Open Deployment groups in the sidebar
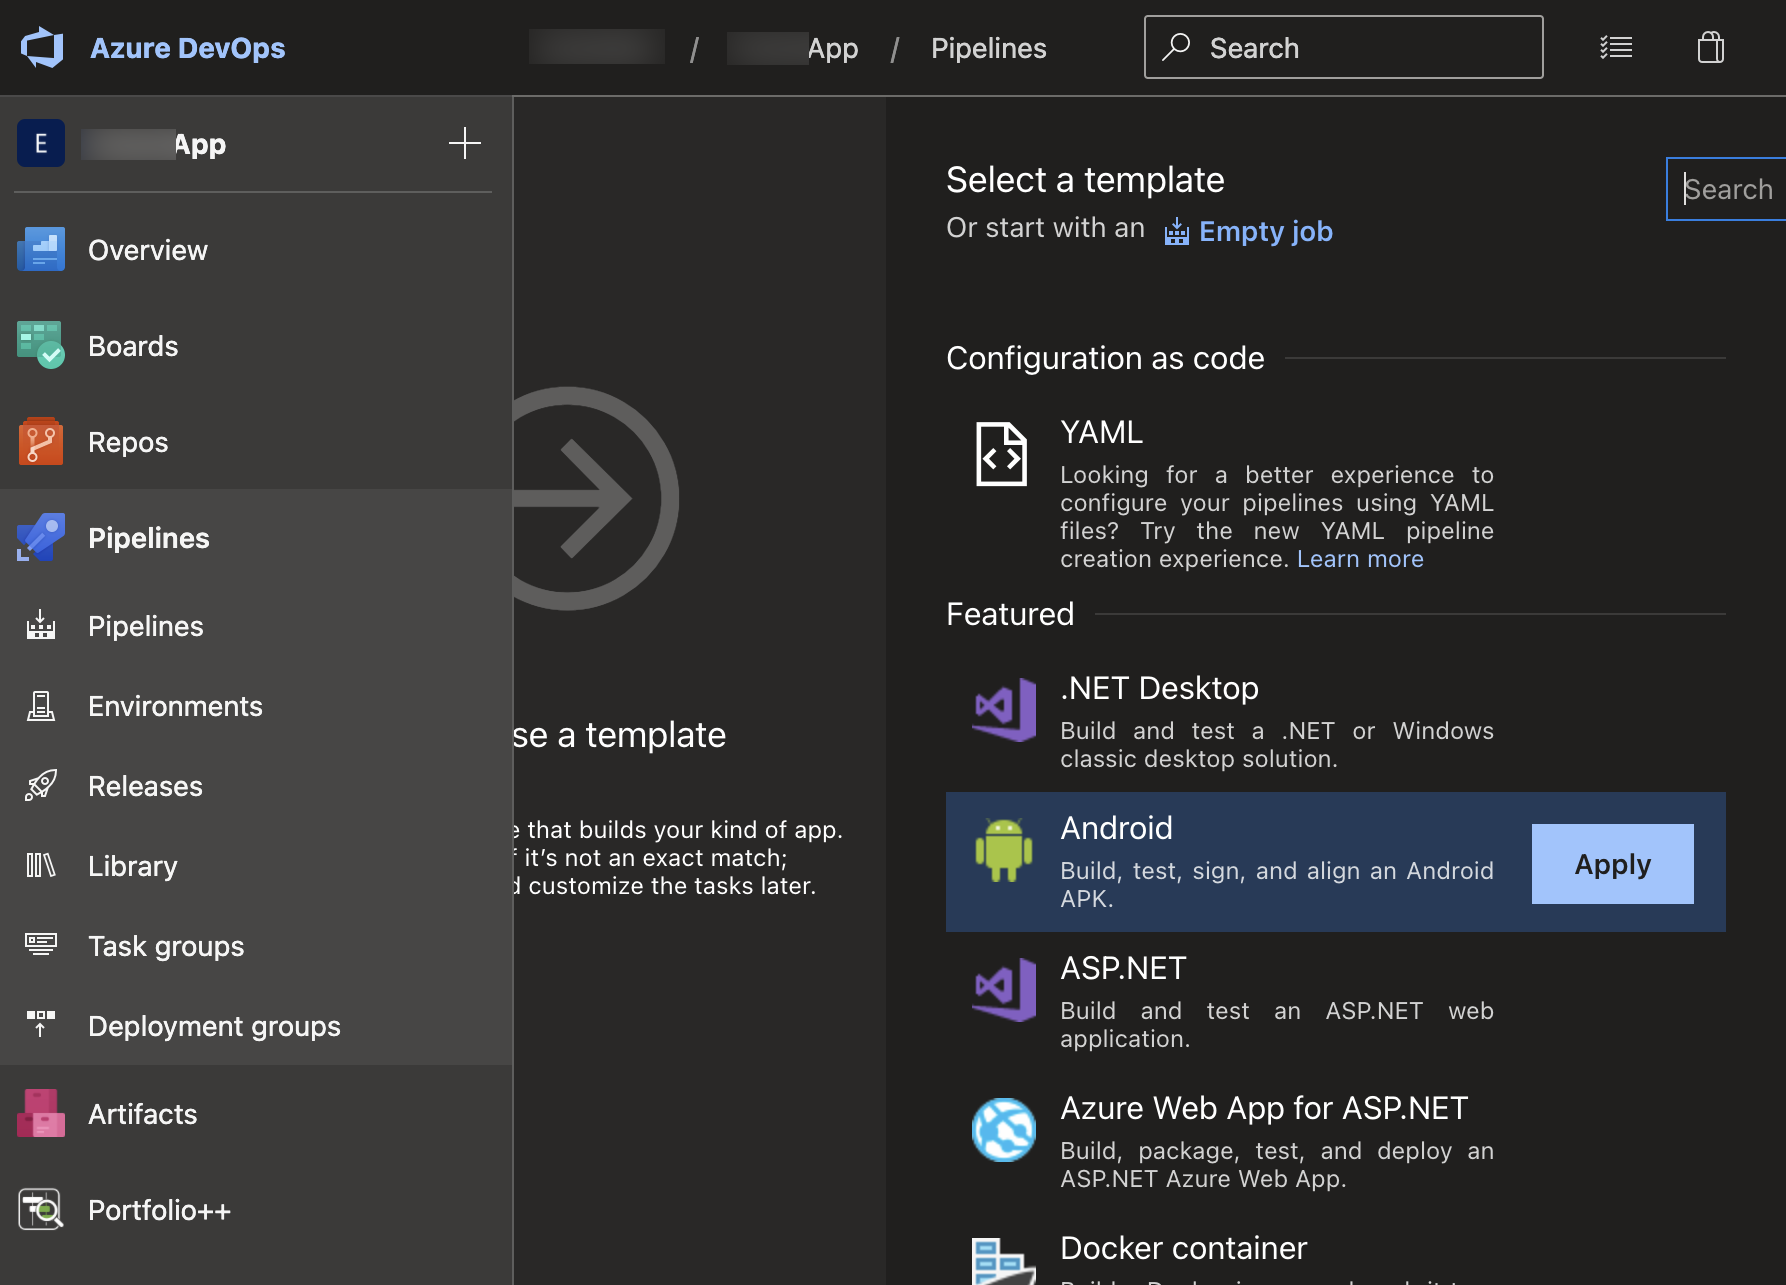Screen dimensions: 1786x1285 (x=214, y=1026)
